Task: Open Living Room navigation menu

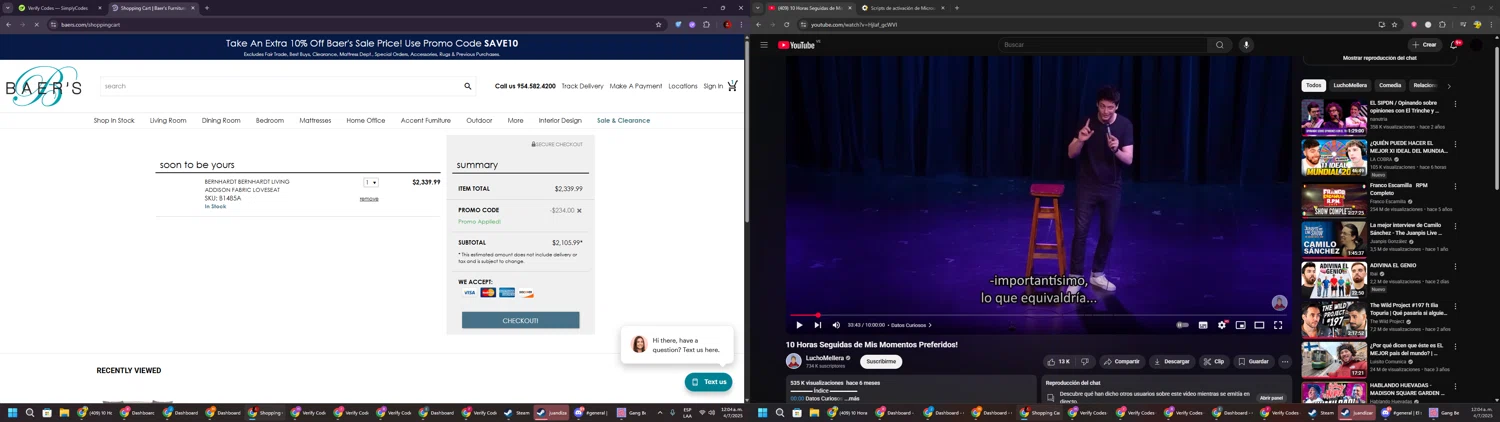Action: click(168, 120)
